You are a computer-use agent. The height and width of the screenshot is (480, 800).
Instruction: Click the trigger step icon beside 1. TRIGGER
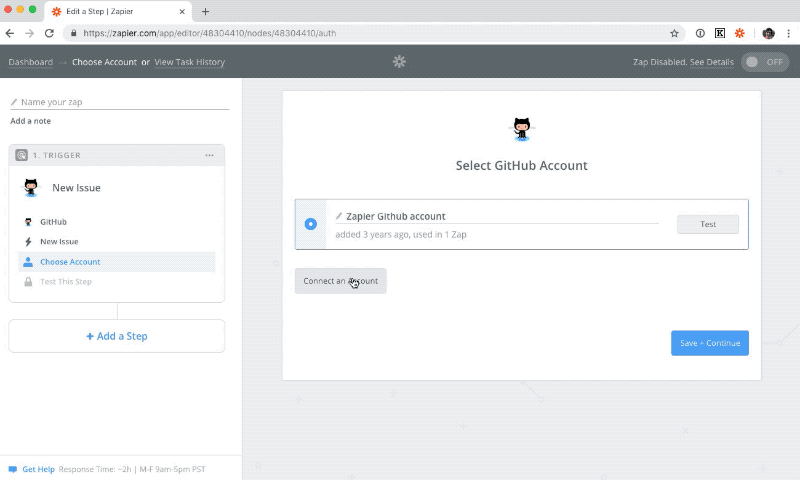tap(21, 155)
